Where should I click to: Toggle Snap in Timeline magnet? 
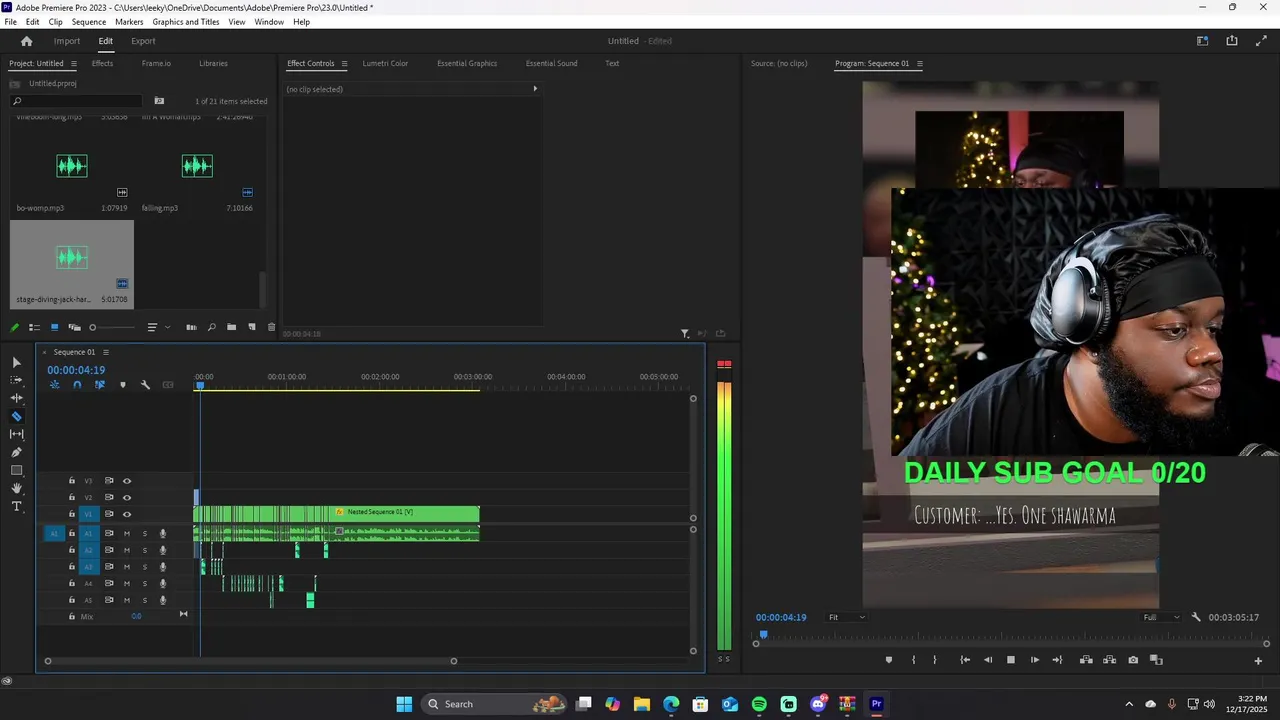coord(77,385)
